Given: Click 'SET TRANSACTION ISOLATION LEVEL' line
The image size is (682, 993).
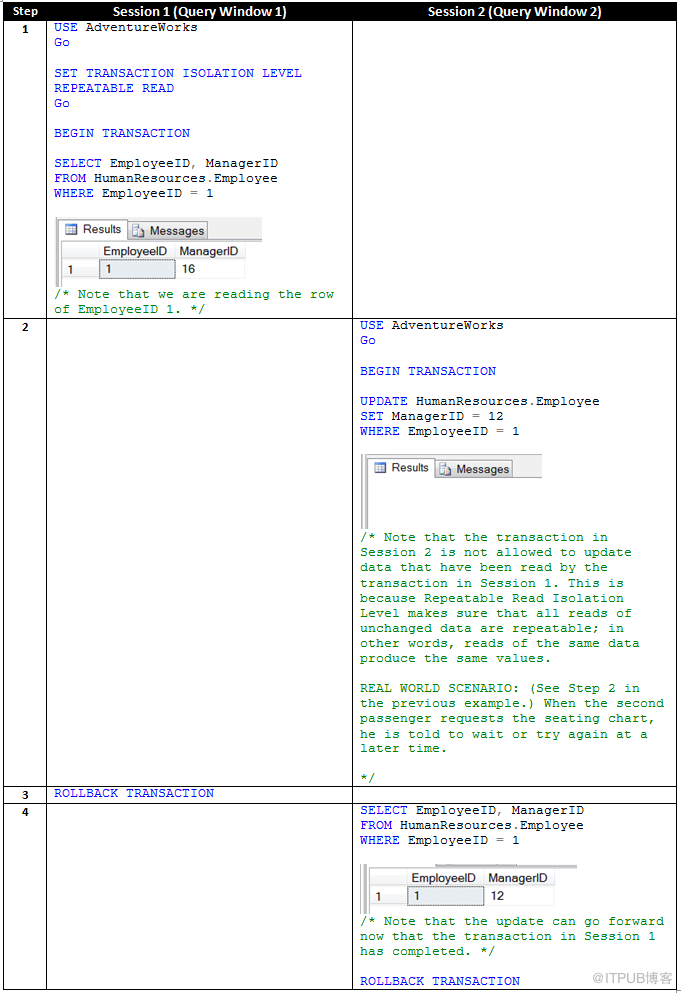Looking at the screenshot, I should coord(177,73).
